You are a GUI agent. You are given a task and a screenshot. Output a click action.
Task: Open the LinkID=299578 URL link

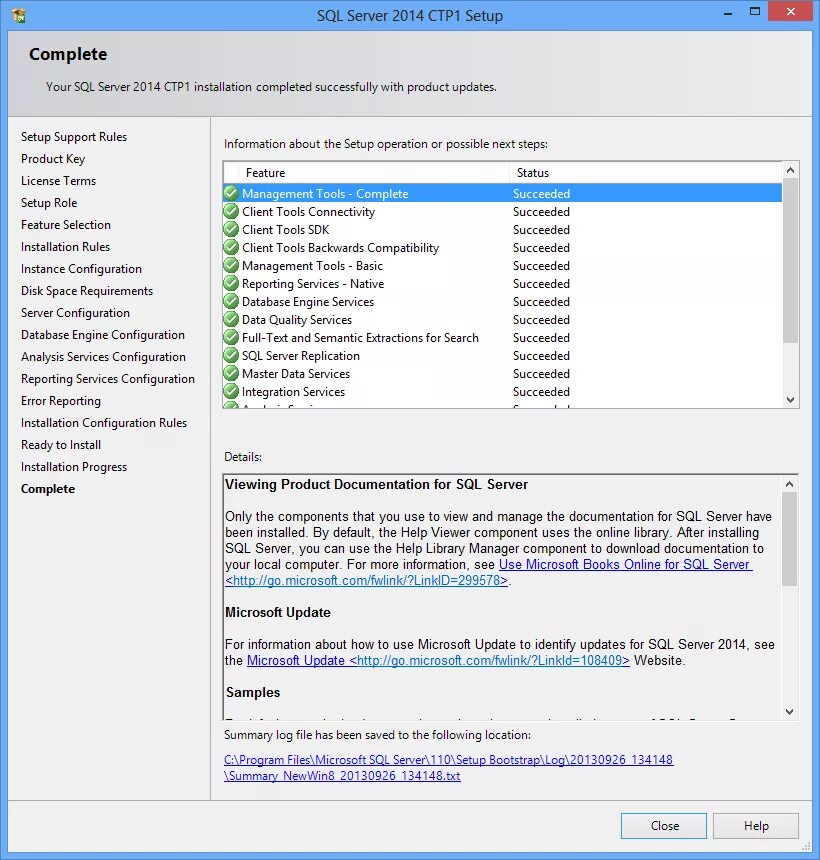coord(366,580)
